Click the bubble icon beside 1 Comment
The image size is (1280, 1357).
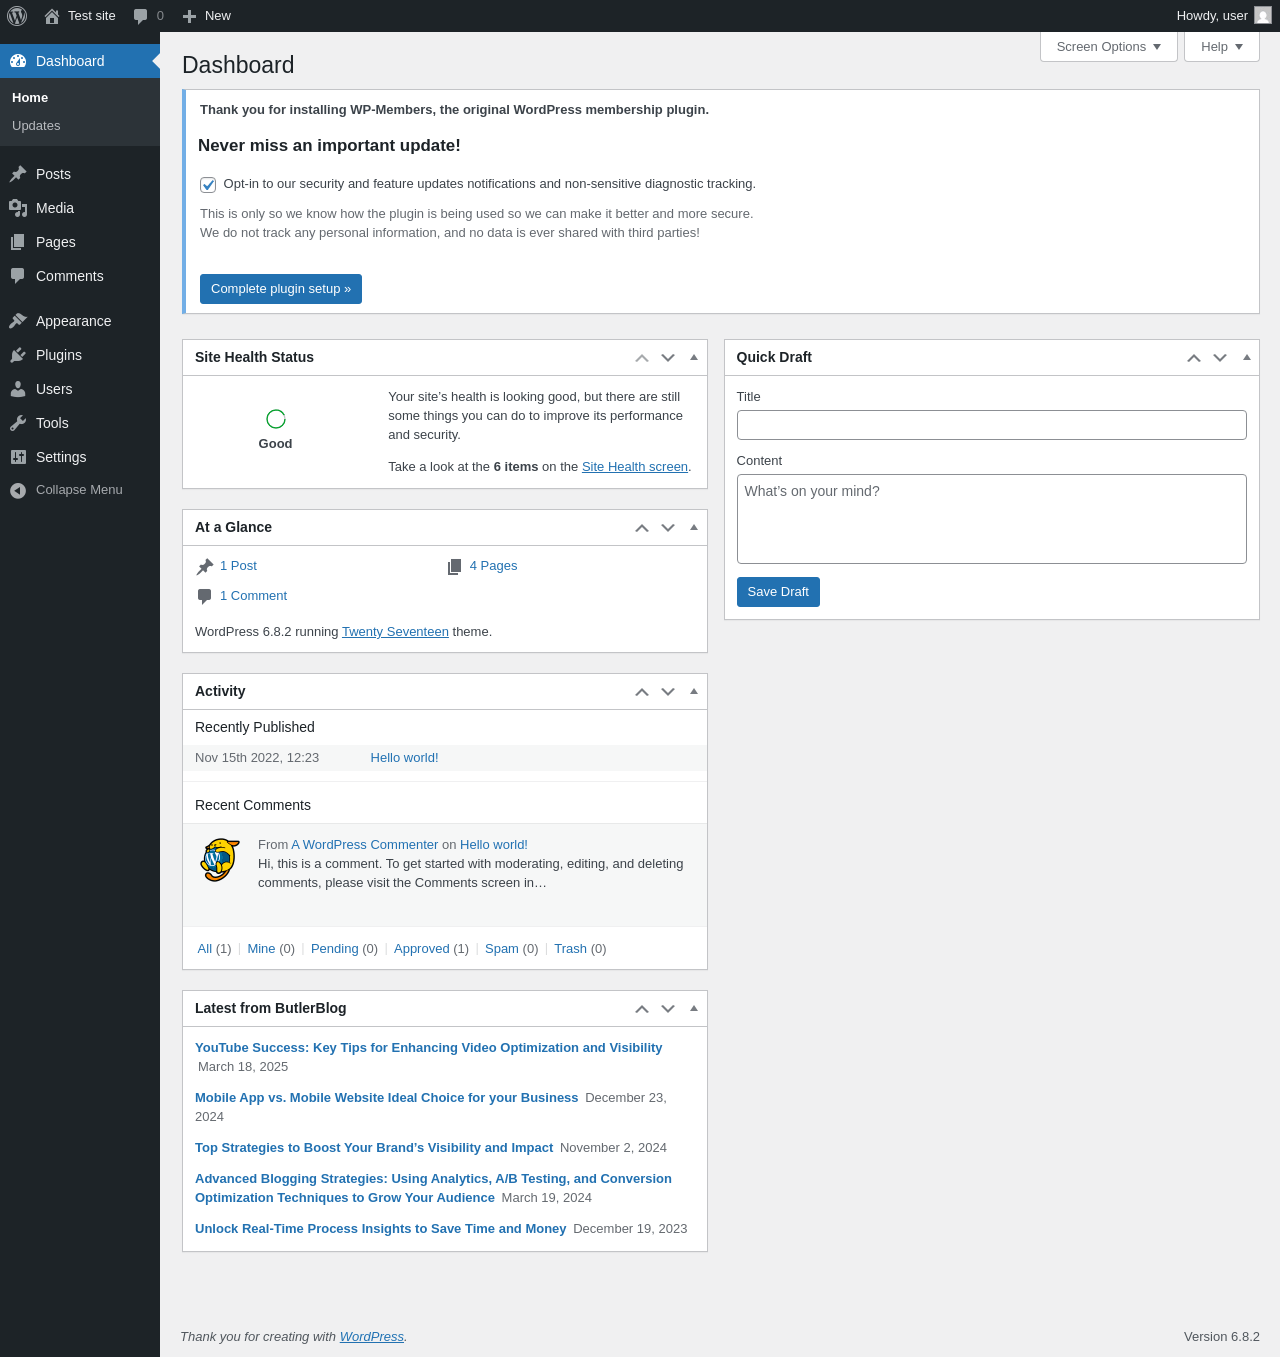(x=205, y=597)
